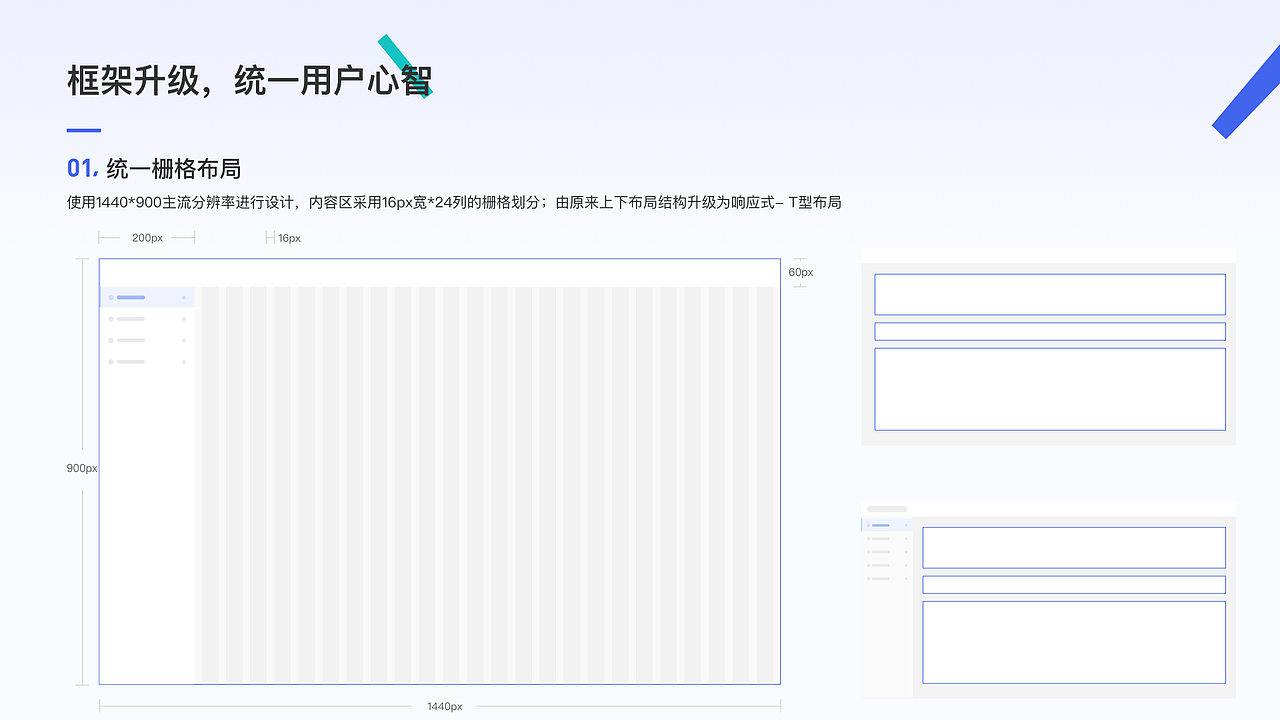This screenshot has height=720, width=1280.
Task: Toggle the highlighted nav item in bottom-right mockup
Action: click(881, 525)
